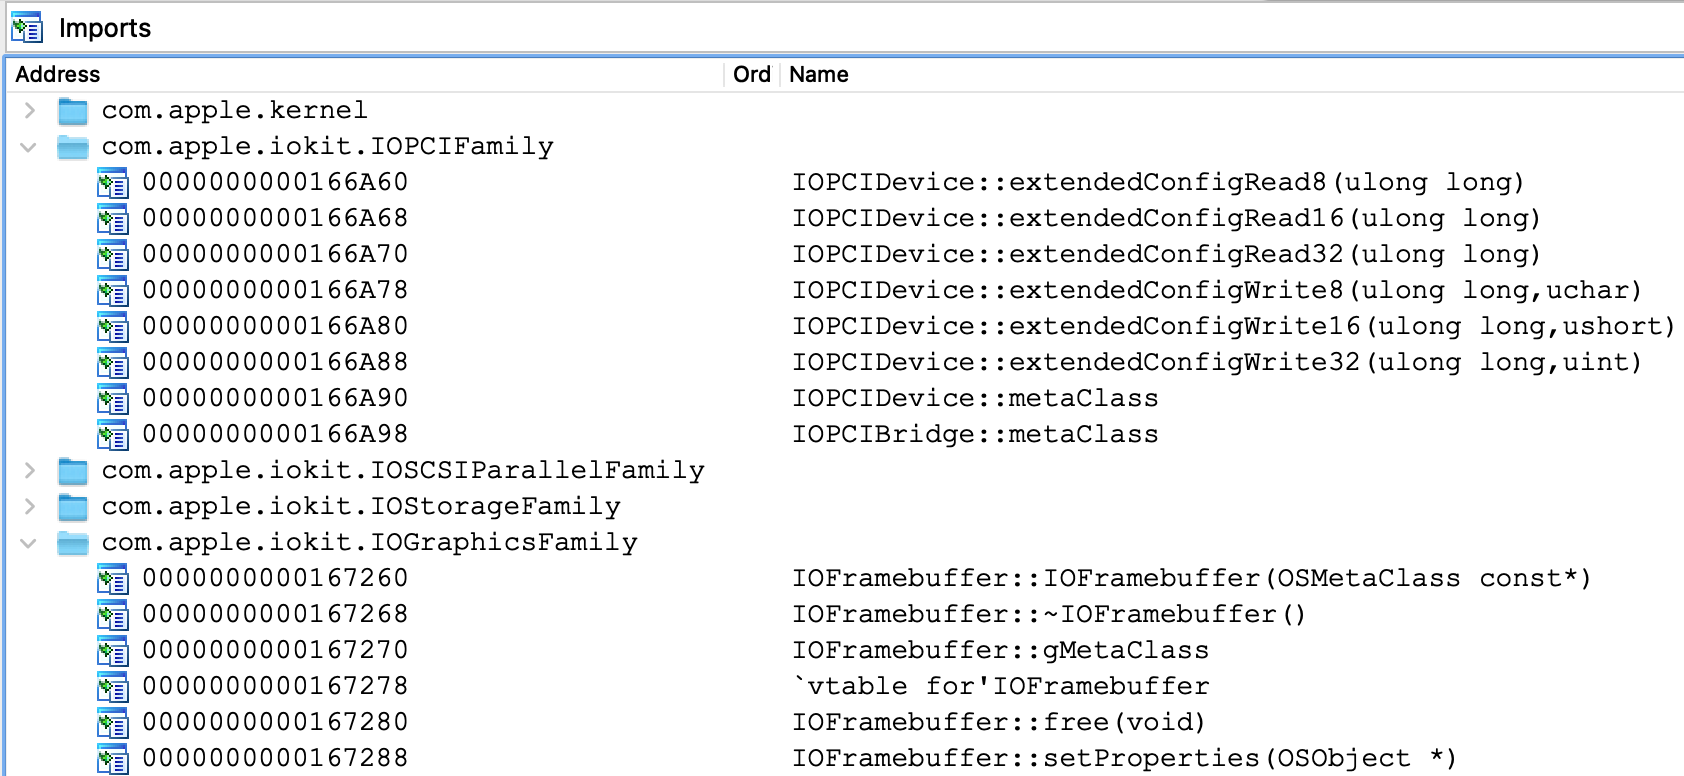
Task: Click the import icon beside address 0000000000166A98
Action: 113,435
